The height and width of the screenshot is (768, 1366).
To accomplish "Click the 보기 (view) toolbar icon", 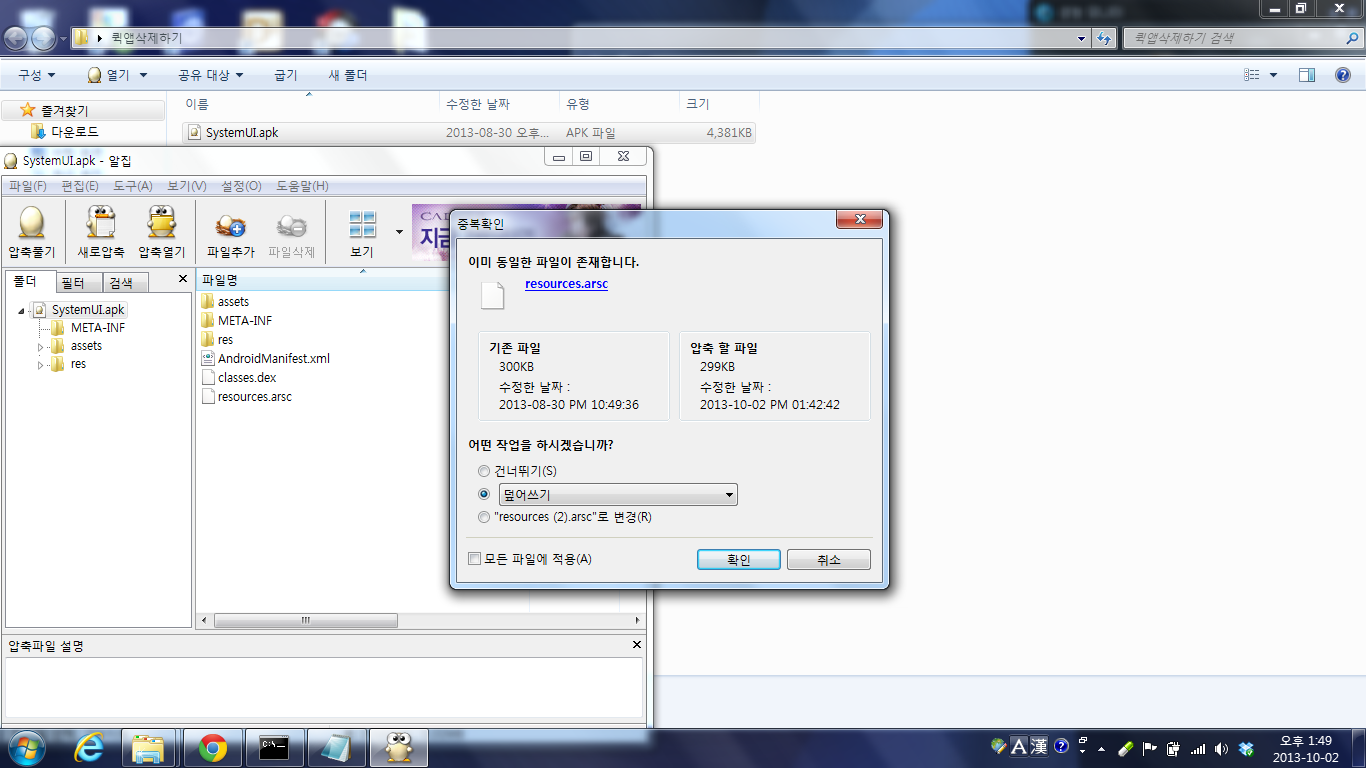I will [363, 223].
